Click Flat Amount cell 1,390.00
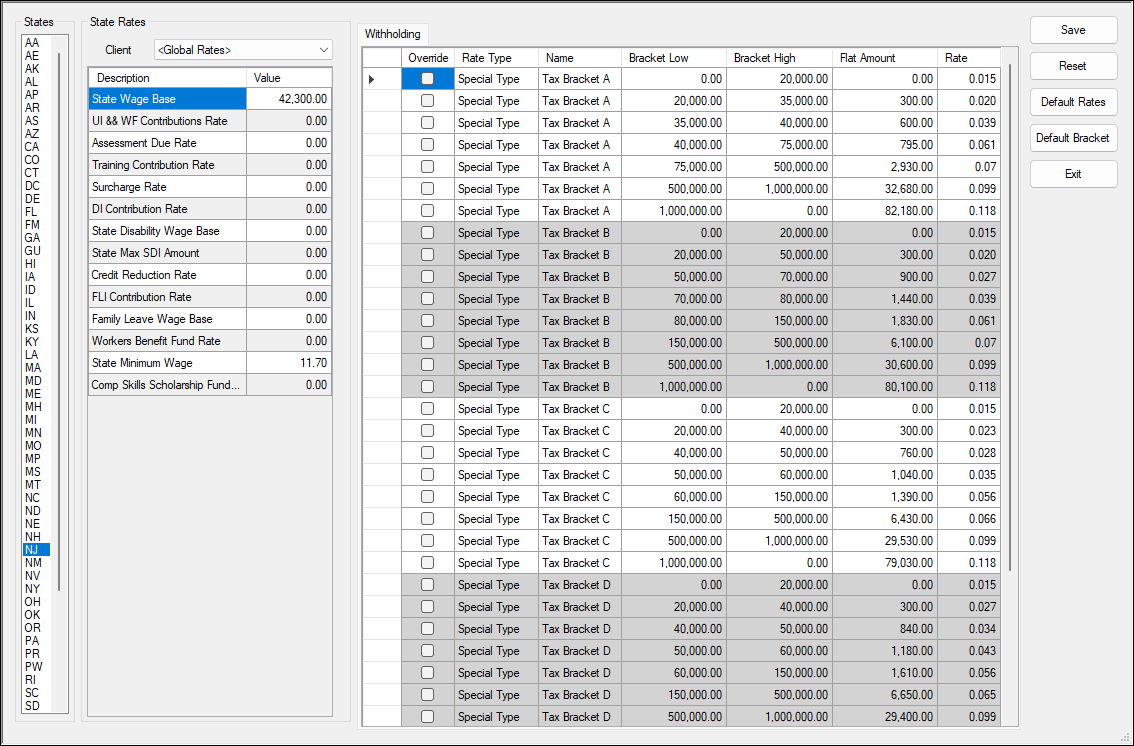 (884, 497)
